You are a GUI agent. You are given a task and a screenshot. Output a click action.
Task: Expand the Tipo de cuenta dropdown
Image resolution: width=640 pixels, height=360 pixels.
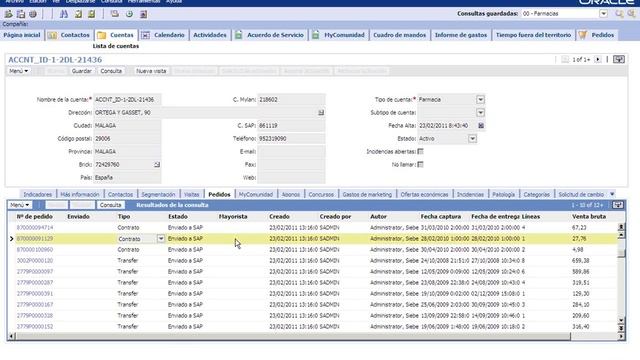(x=480, y=100)
